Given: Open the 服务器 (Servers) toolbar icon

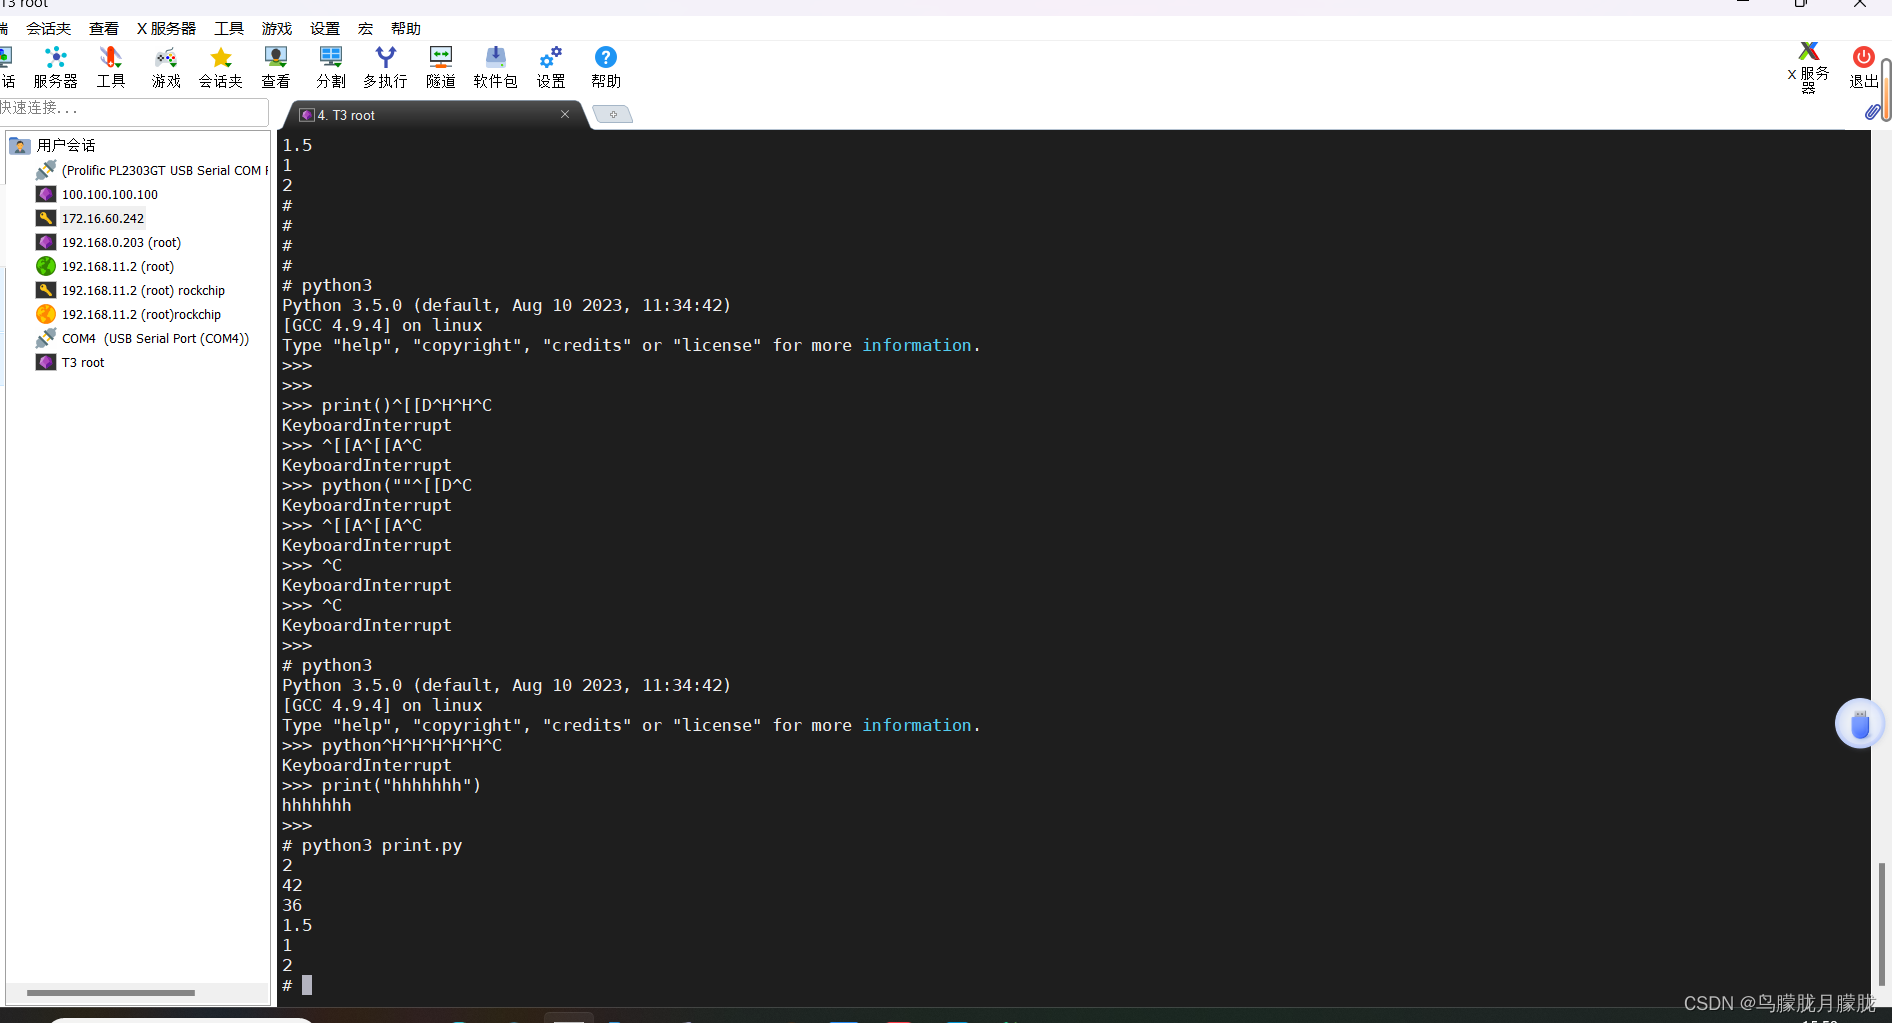Looking at the screenshot, I should pos(55,67).
